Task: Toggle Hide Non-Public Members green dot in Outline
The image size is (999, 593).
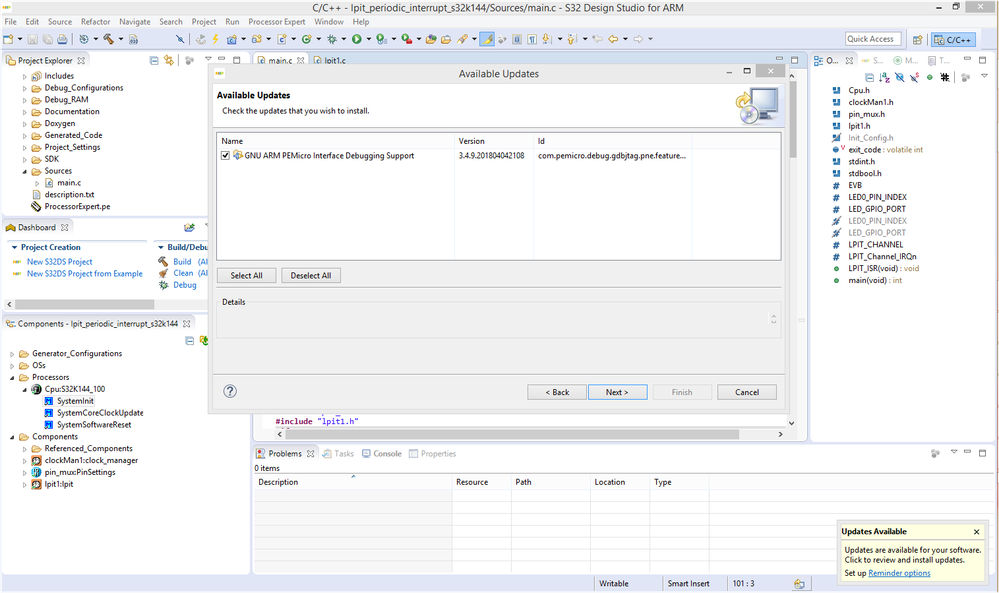Action: pyautogui.click(x=930, y=77)
